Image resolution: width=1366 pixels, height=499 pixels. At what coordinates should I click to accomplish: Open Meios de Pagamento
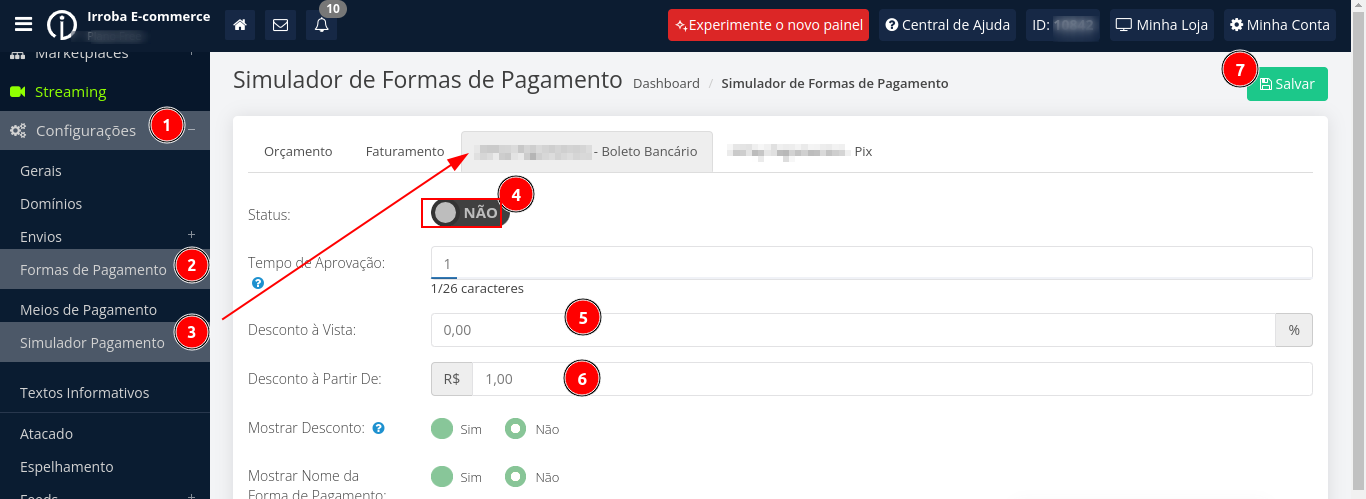pyautogui.click(x=88, y=310)
